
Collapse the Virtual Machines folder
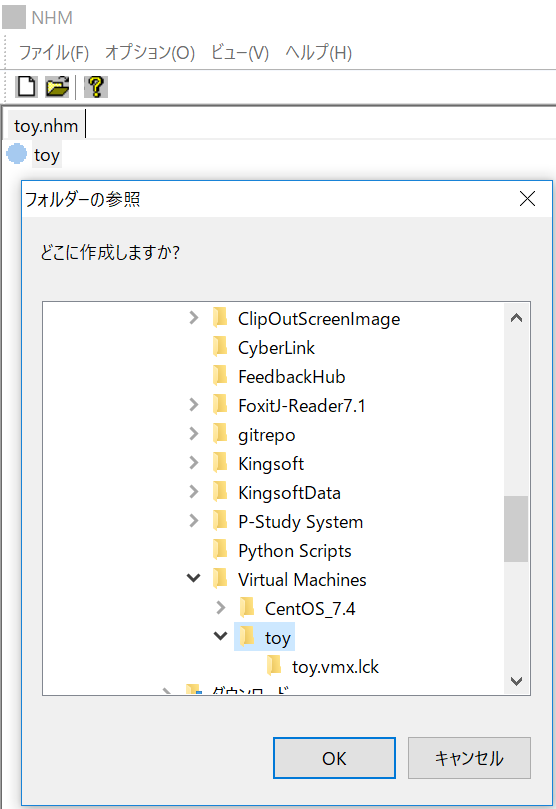click(x=194, y=578)
